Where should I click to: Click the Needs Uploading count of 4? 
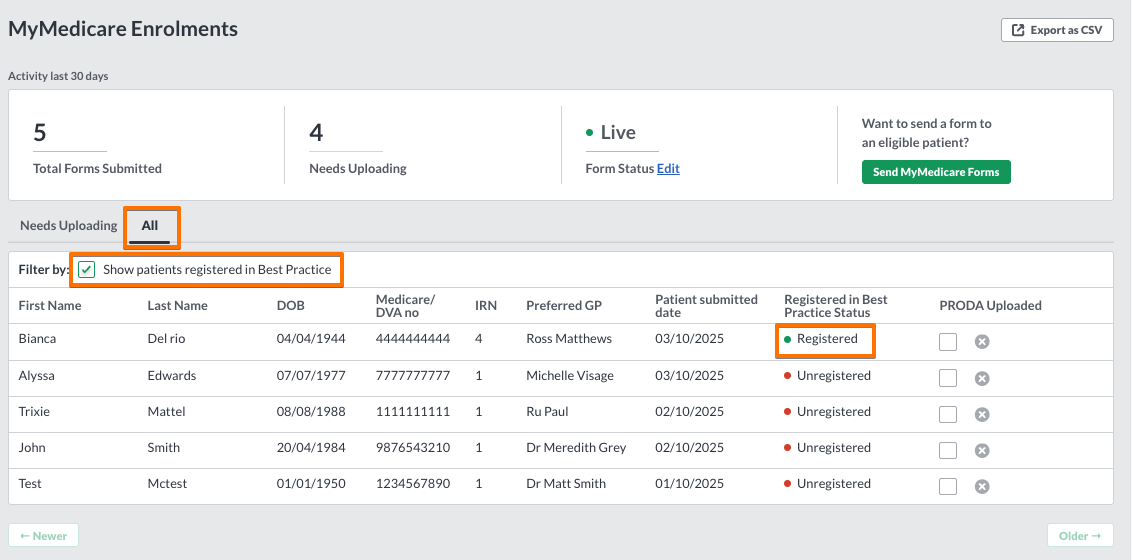point(316,133)
